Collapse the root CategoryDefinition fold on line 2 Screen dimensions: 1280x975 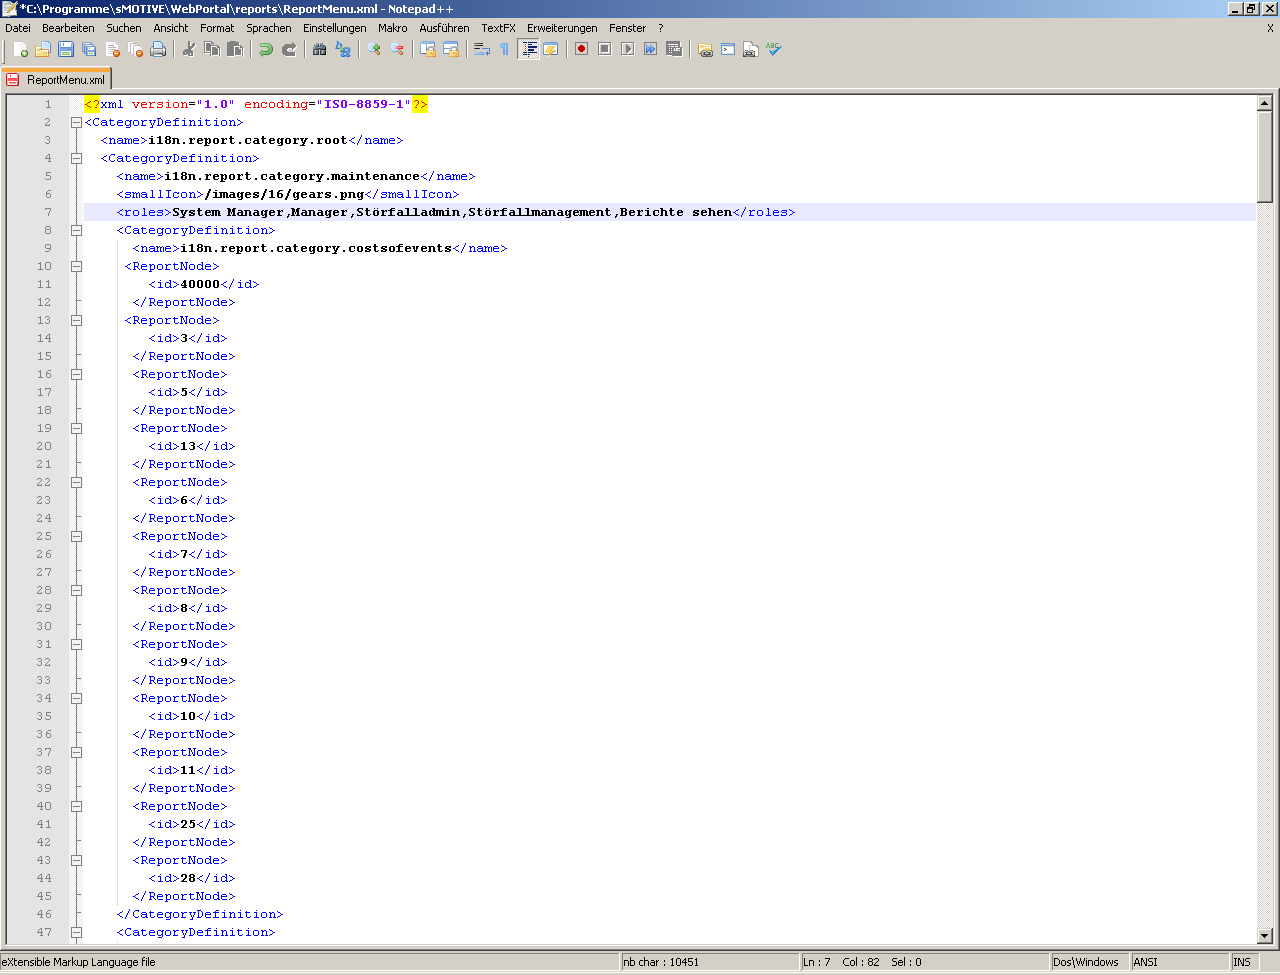tap(76, 122)
